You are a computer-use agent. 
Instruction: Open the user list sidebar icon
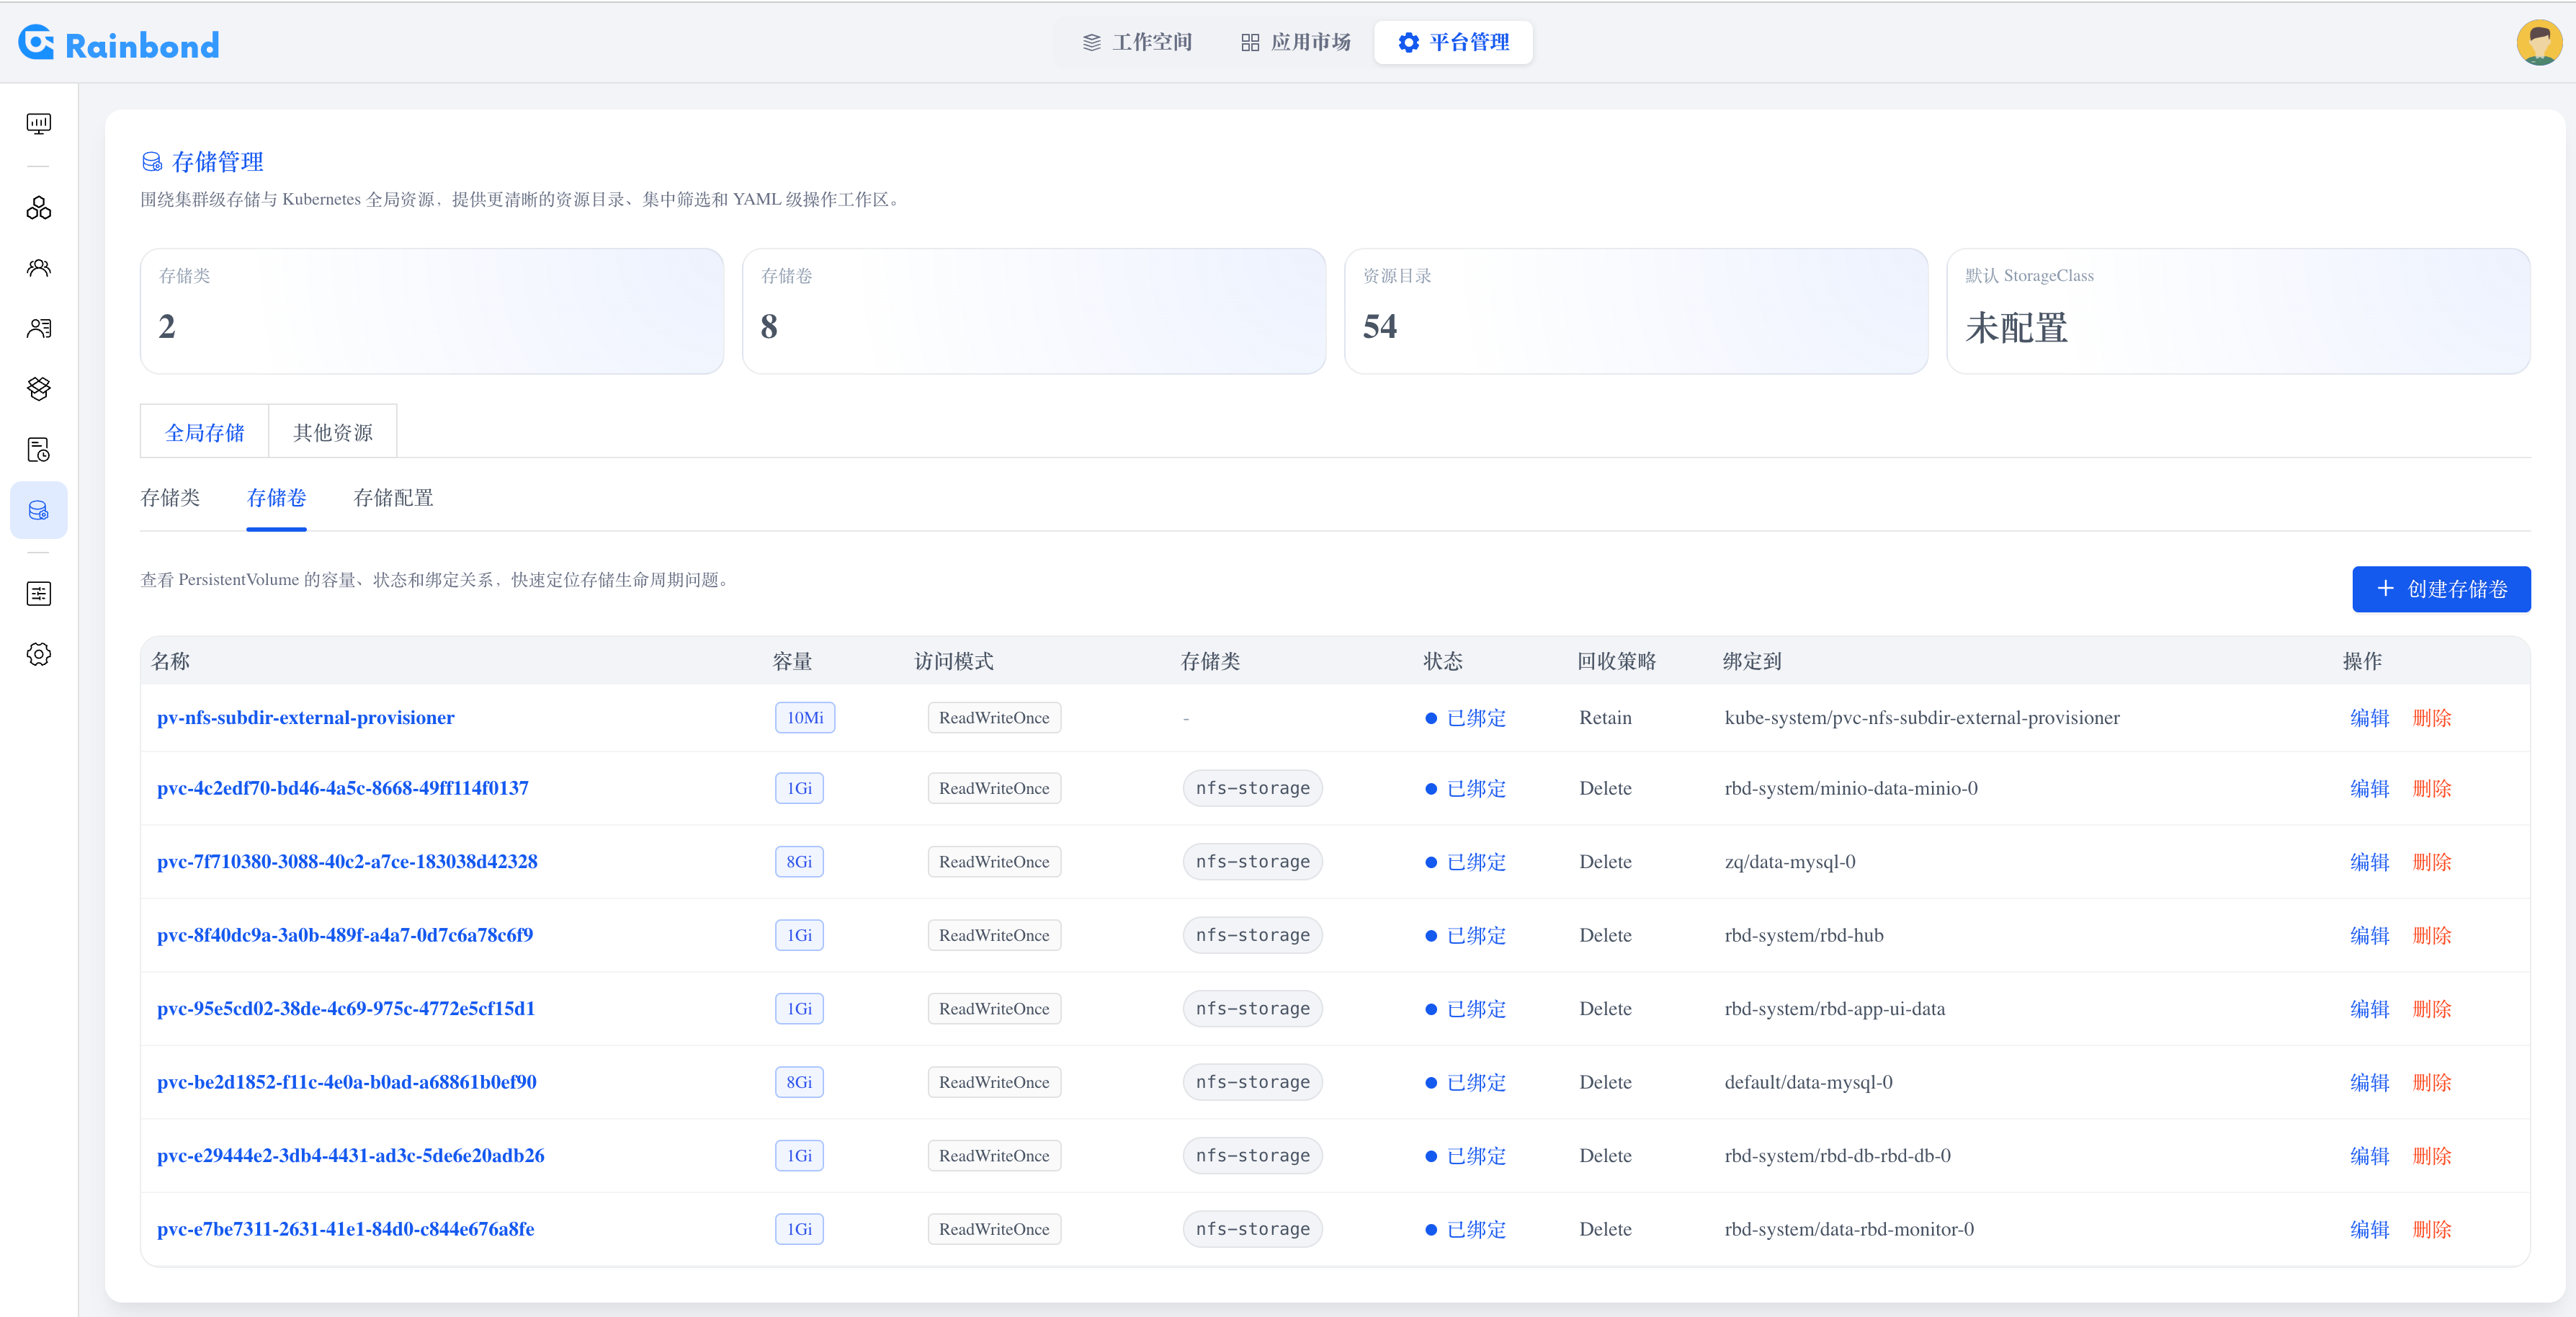tap(38, 328)
